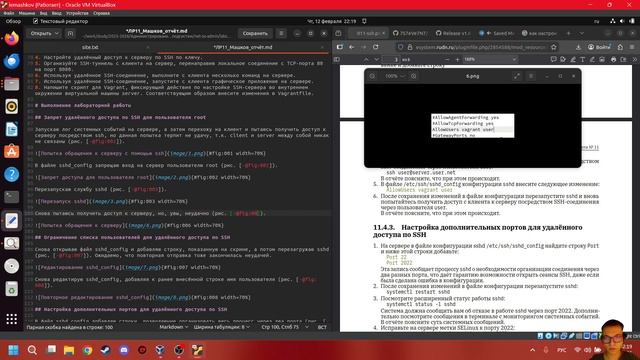This screenshot has width=640, height=360.
Task: Open VirtualBox Вид menu
Action: [43, 13]
